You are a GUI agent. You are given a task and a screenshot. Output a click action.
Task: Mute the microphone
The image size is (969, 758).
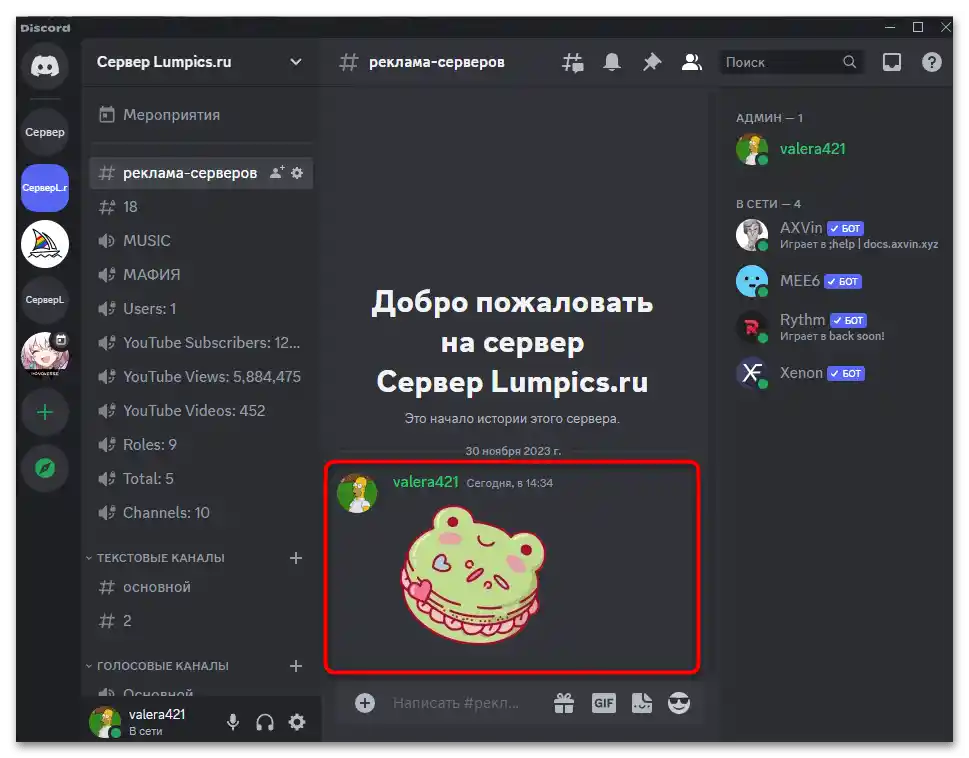click(232, 721)
